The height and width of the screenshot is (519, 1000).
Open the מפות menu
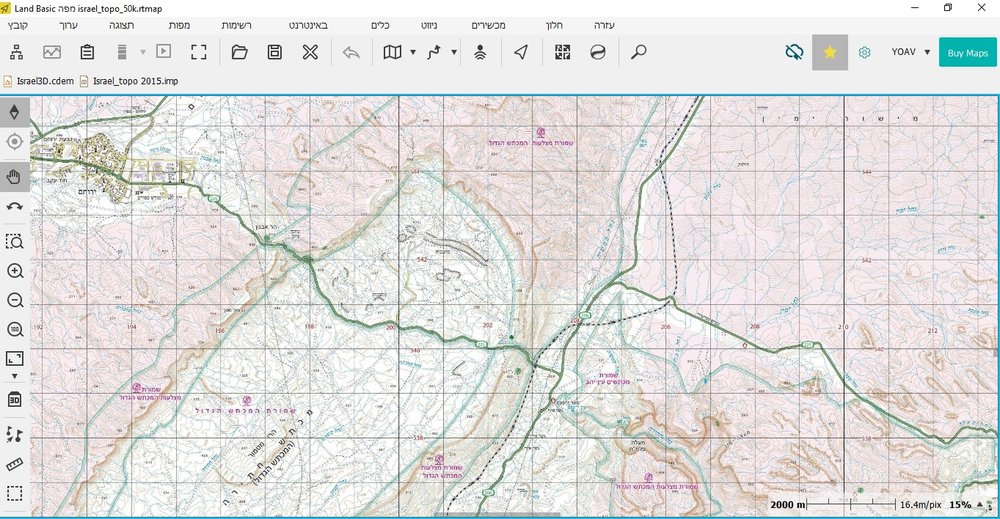coord(179,26)
